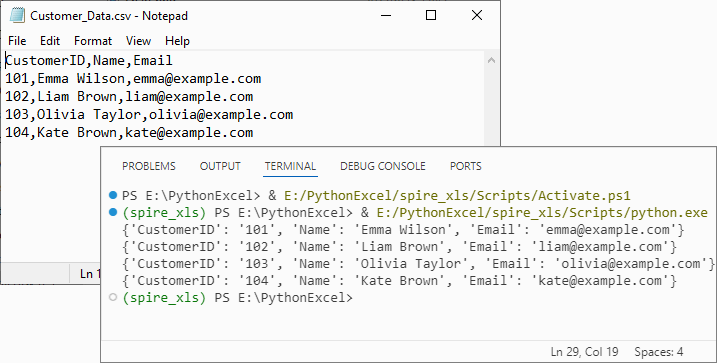The width and height of the screenshot is (717, 363).
Task: Open the Help menu in Notepad
Action: coord(177,41)
